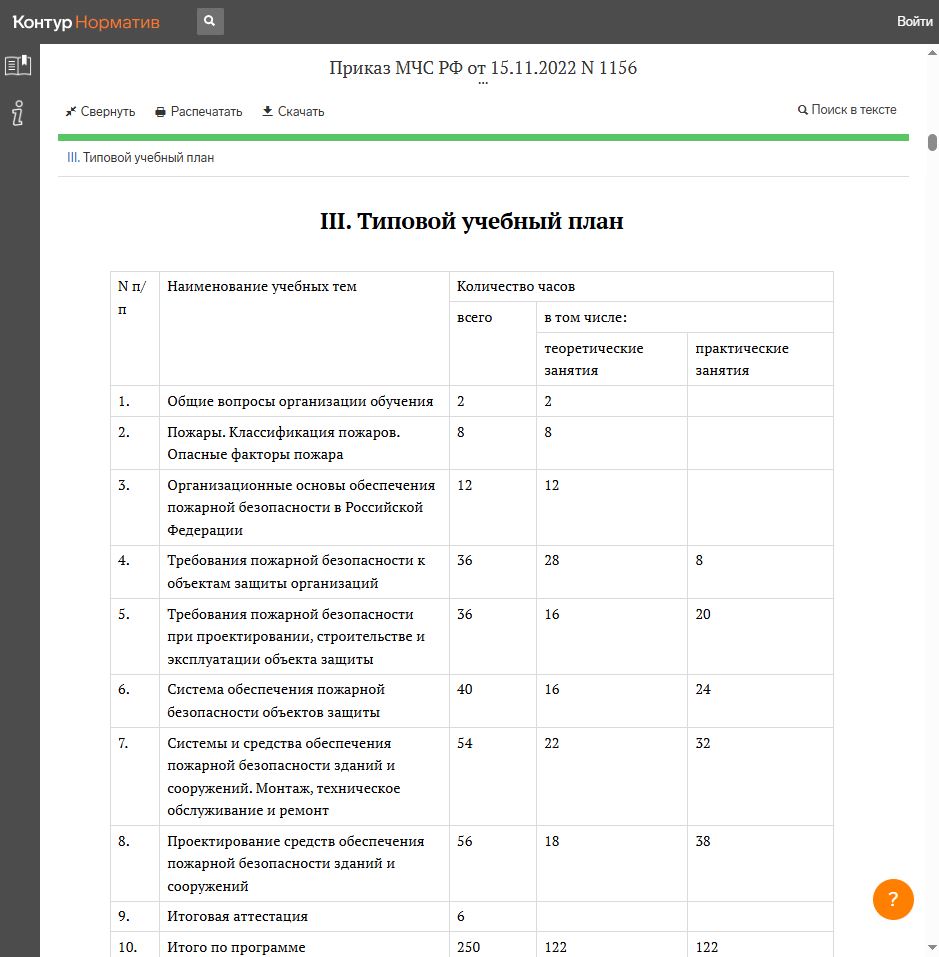The height and width of the screenshot is (957, 939).
Task: Click the breadcrumb "III. Типовой учебный план"
Action: (142, 157)
